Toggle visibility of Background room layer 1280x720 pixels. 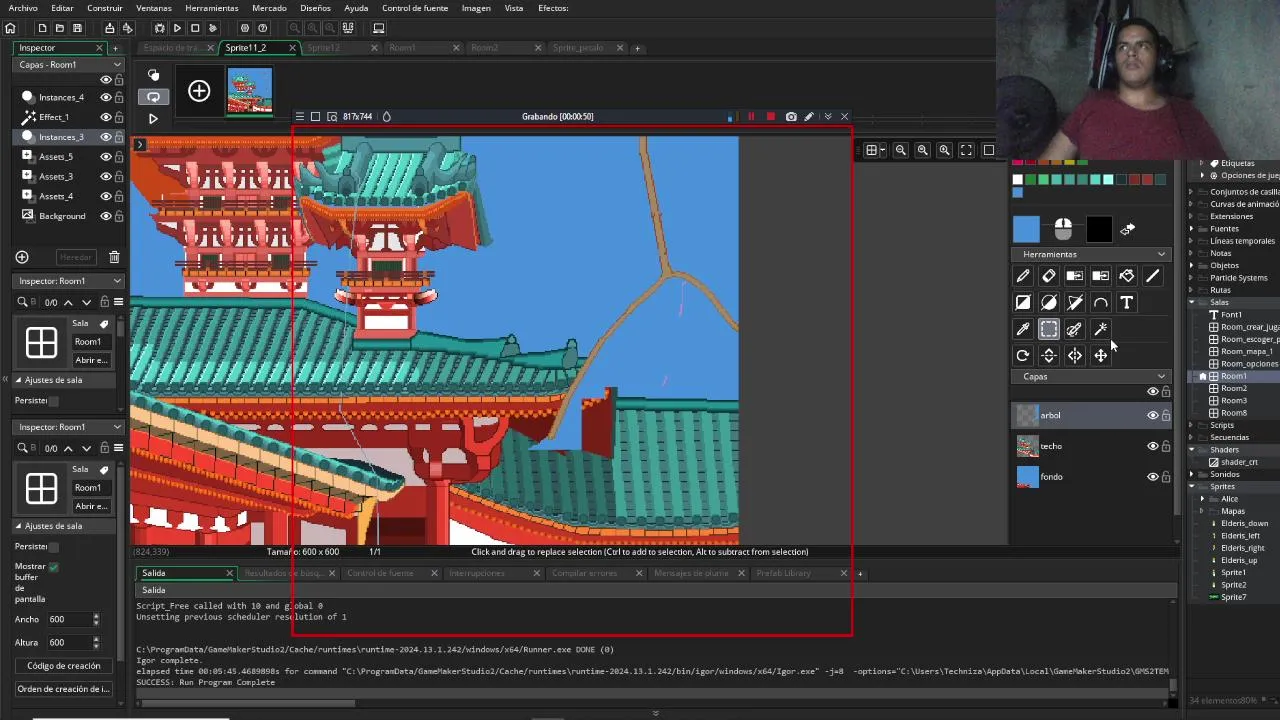click(105, 216)
